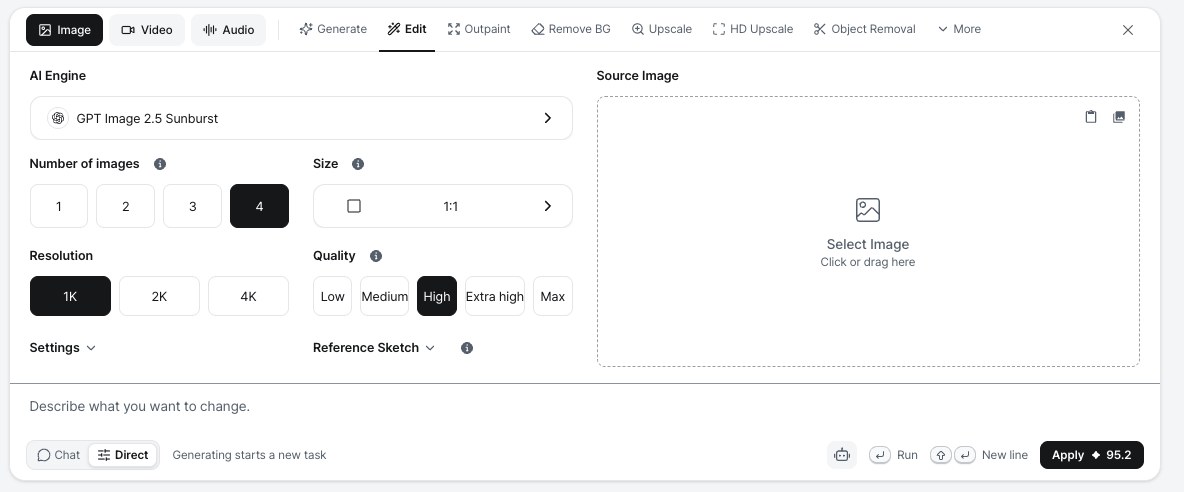Click the picture placeholder icon in drop zone
Viewport: 1184px width, 492px height.
(868, 210)
